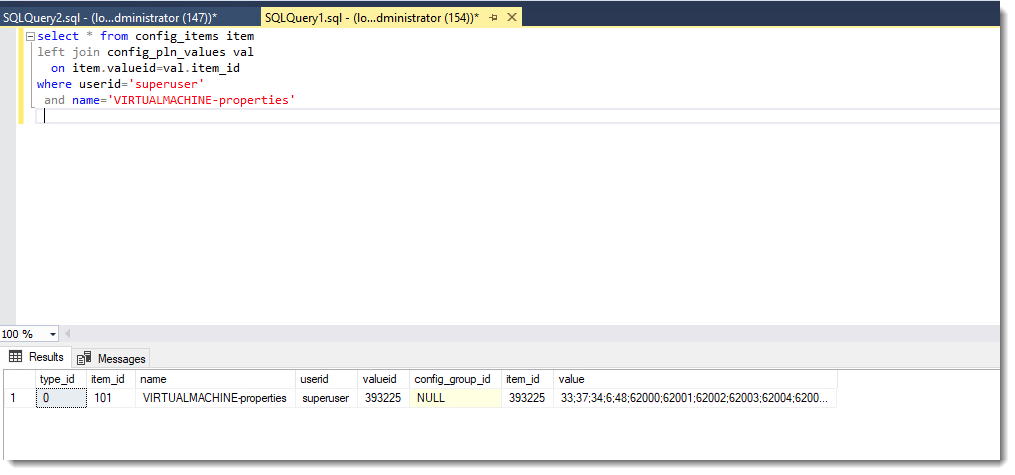Select the name column header
The height and width of the screenshot is (475, 1015).
[216, 379]
